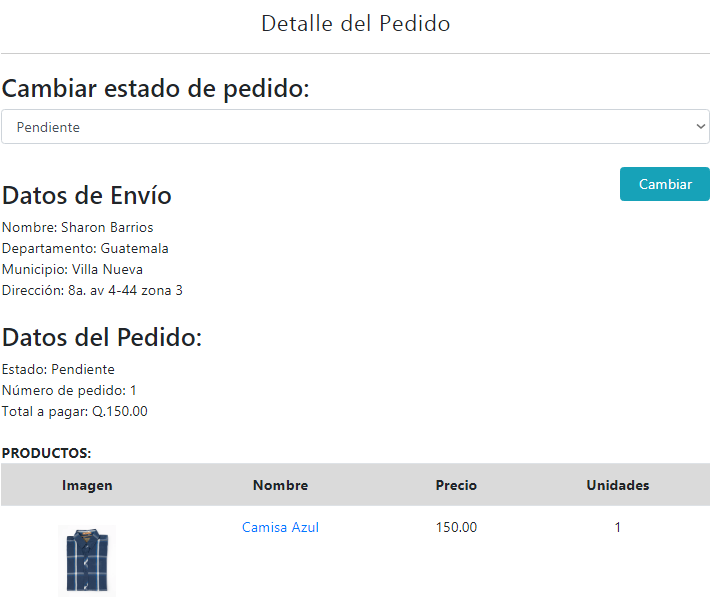Image resolution: width=724 pixels, height=605 pixels.
Task: Click the Nombre column header
Action: coord(280,485)
